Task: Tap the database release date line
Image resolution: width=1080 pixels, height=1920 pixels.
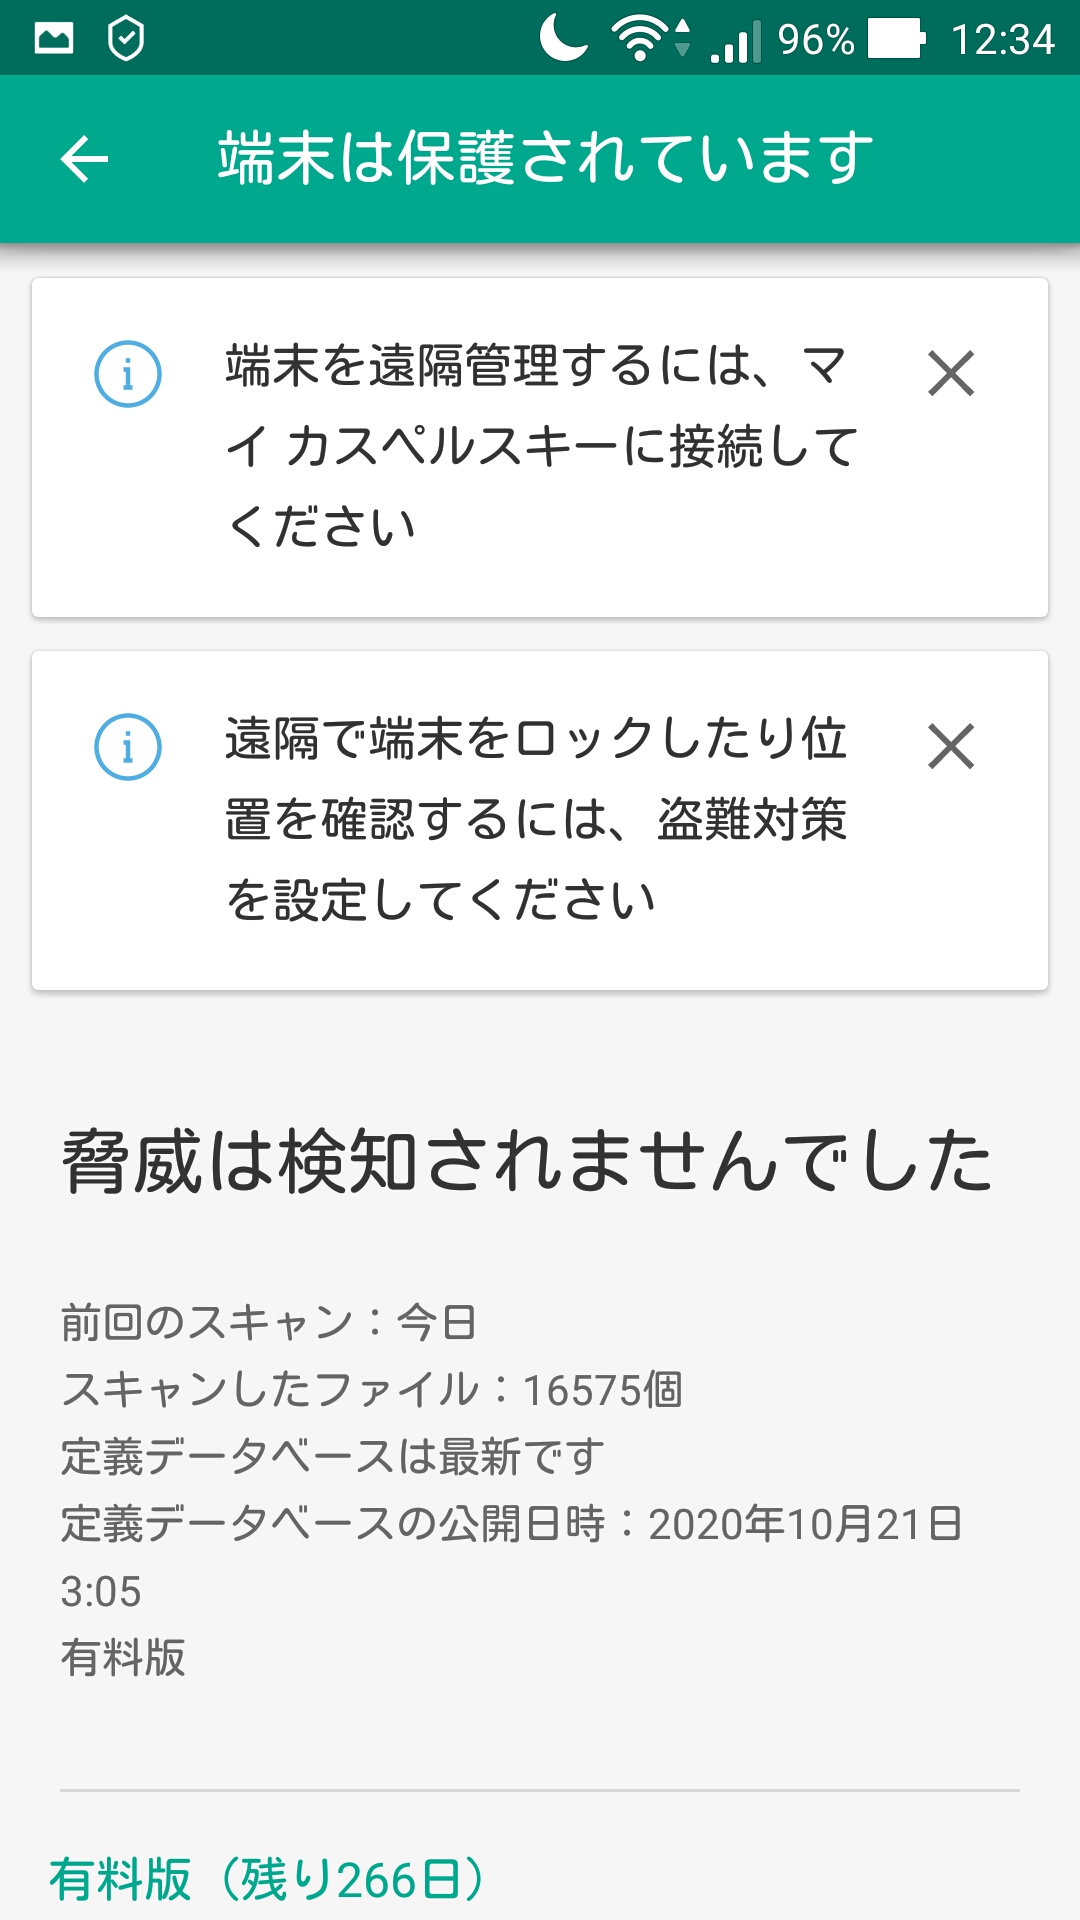Action: point(510,1524)
